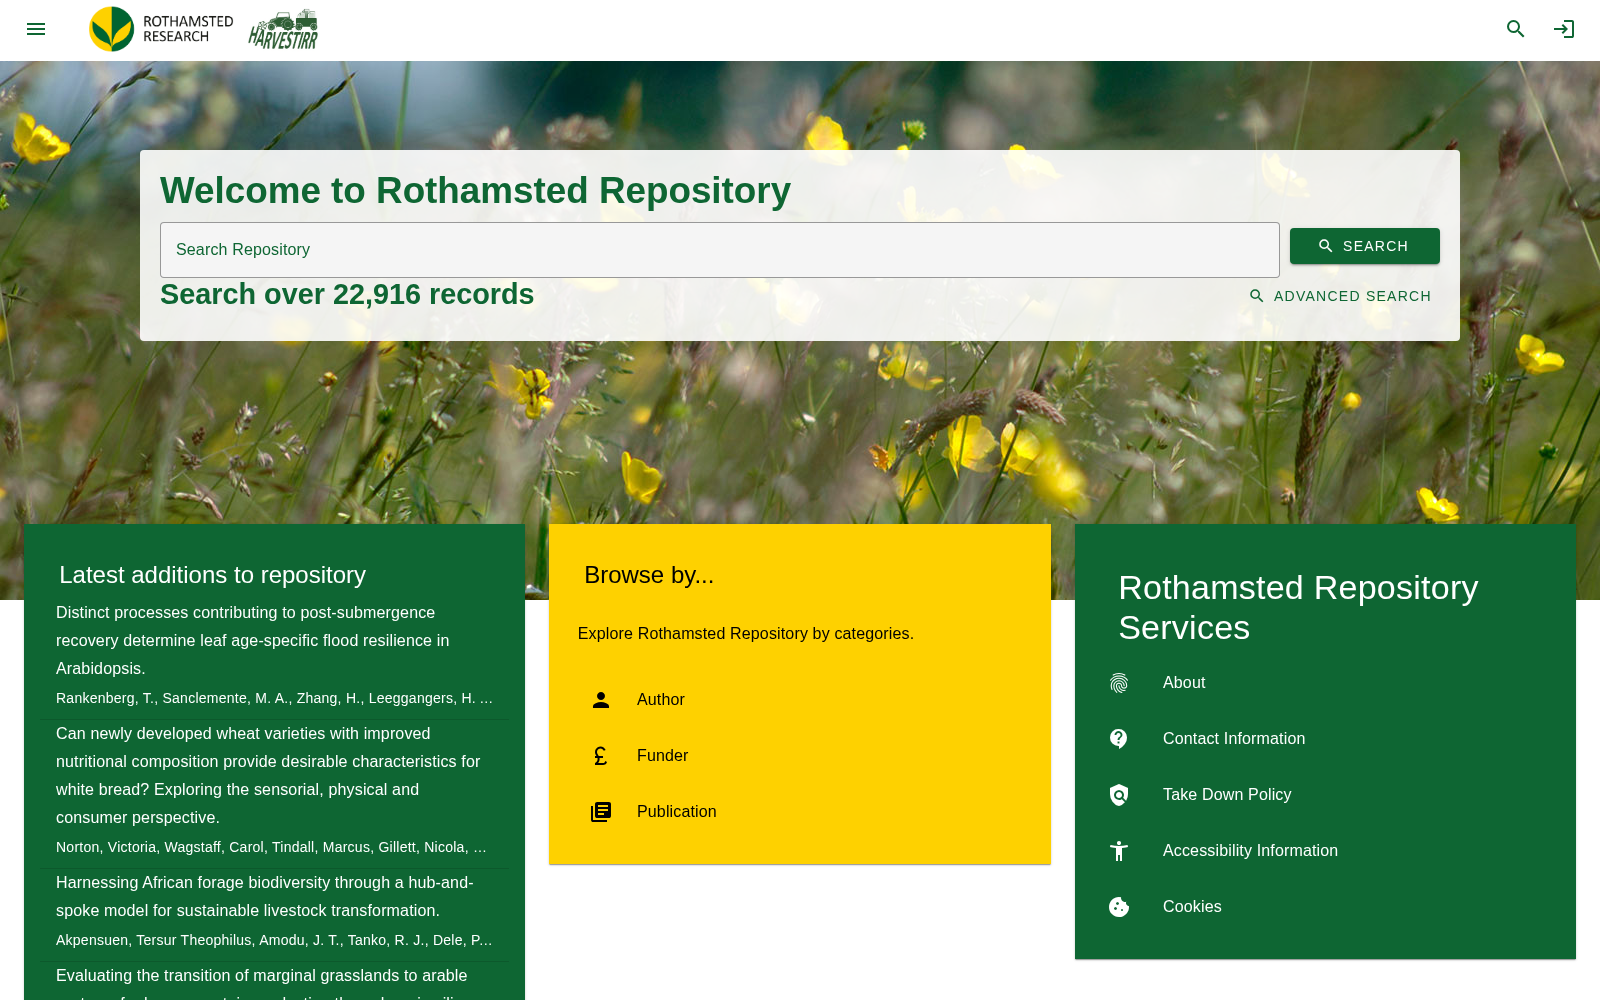Click authors line 'Rankenberg, T., Sanclemente'
This screenshot has height=1000, width=1600.
(274, 698)
